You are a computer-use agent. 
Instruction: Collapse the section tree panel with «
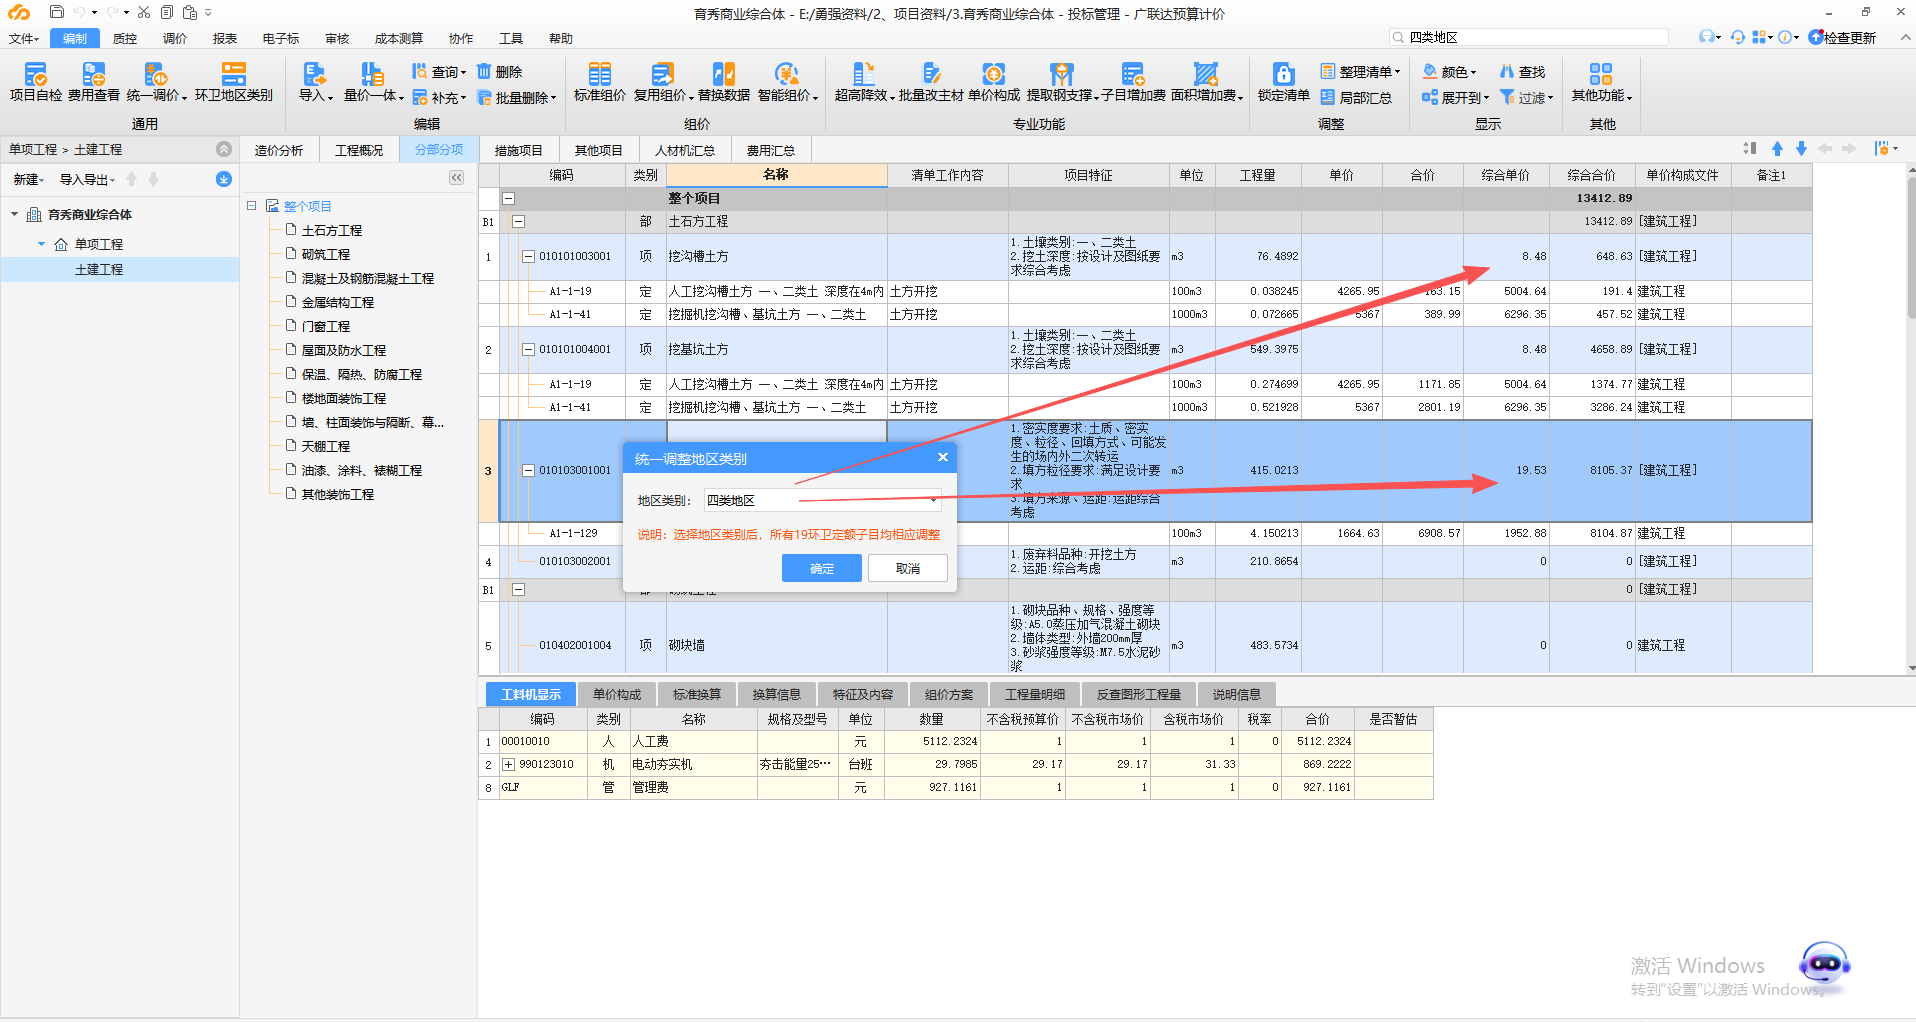(x=456, y=177)
